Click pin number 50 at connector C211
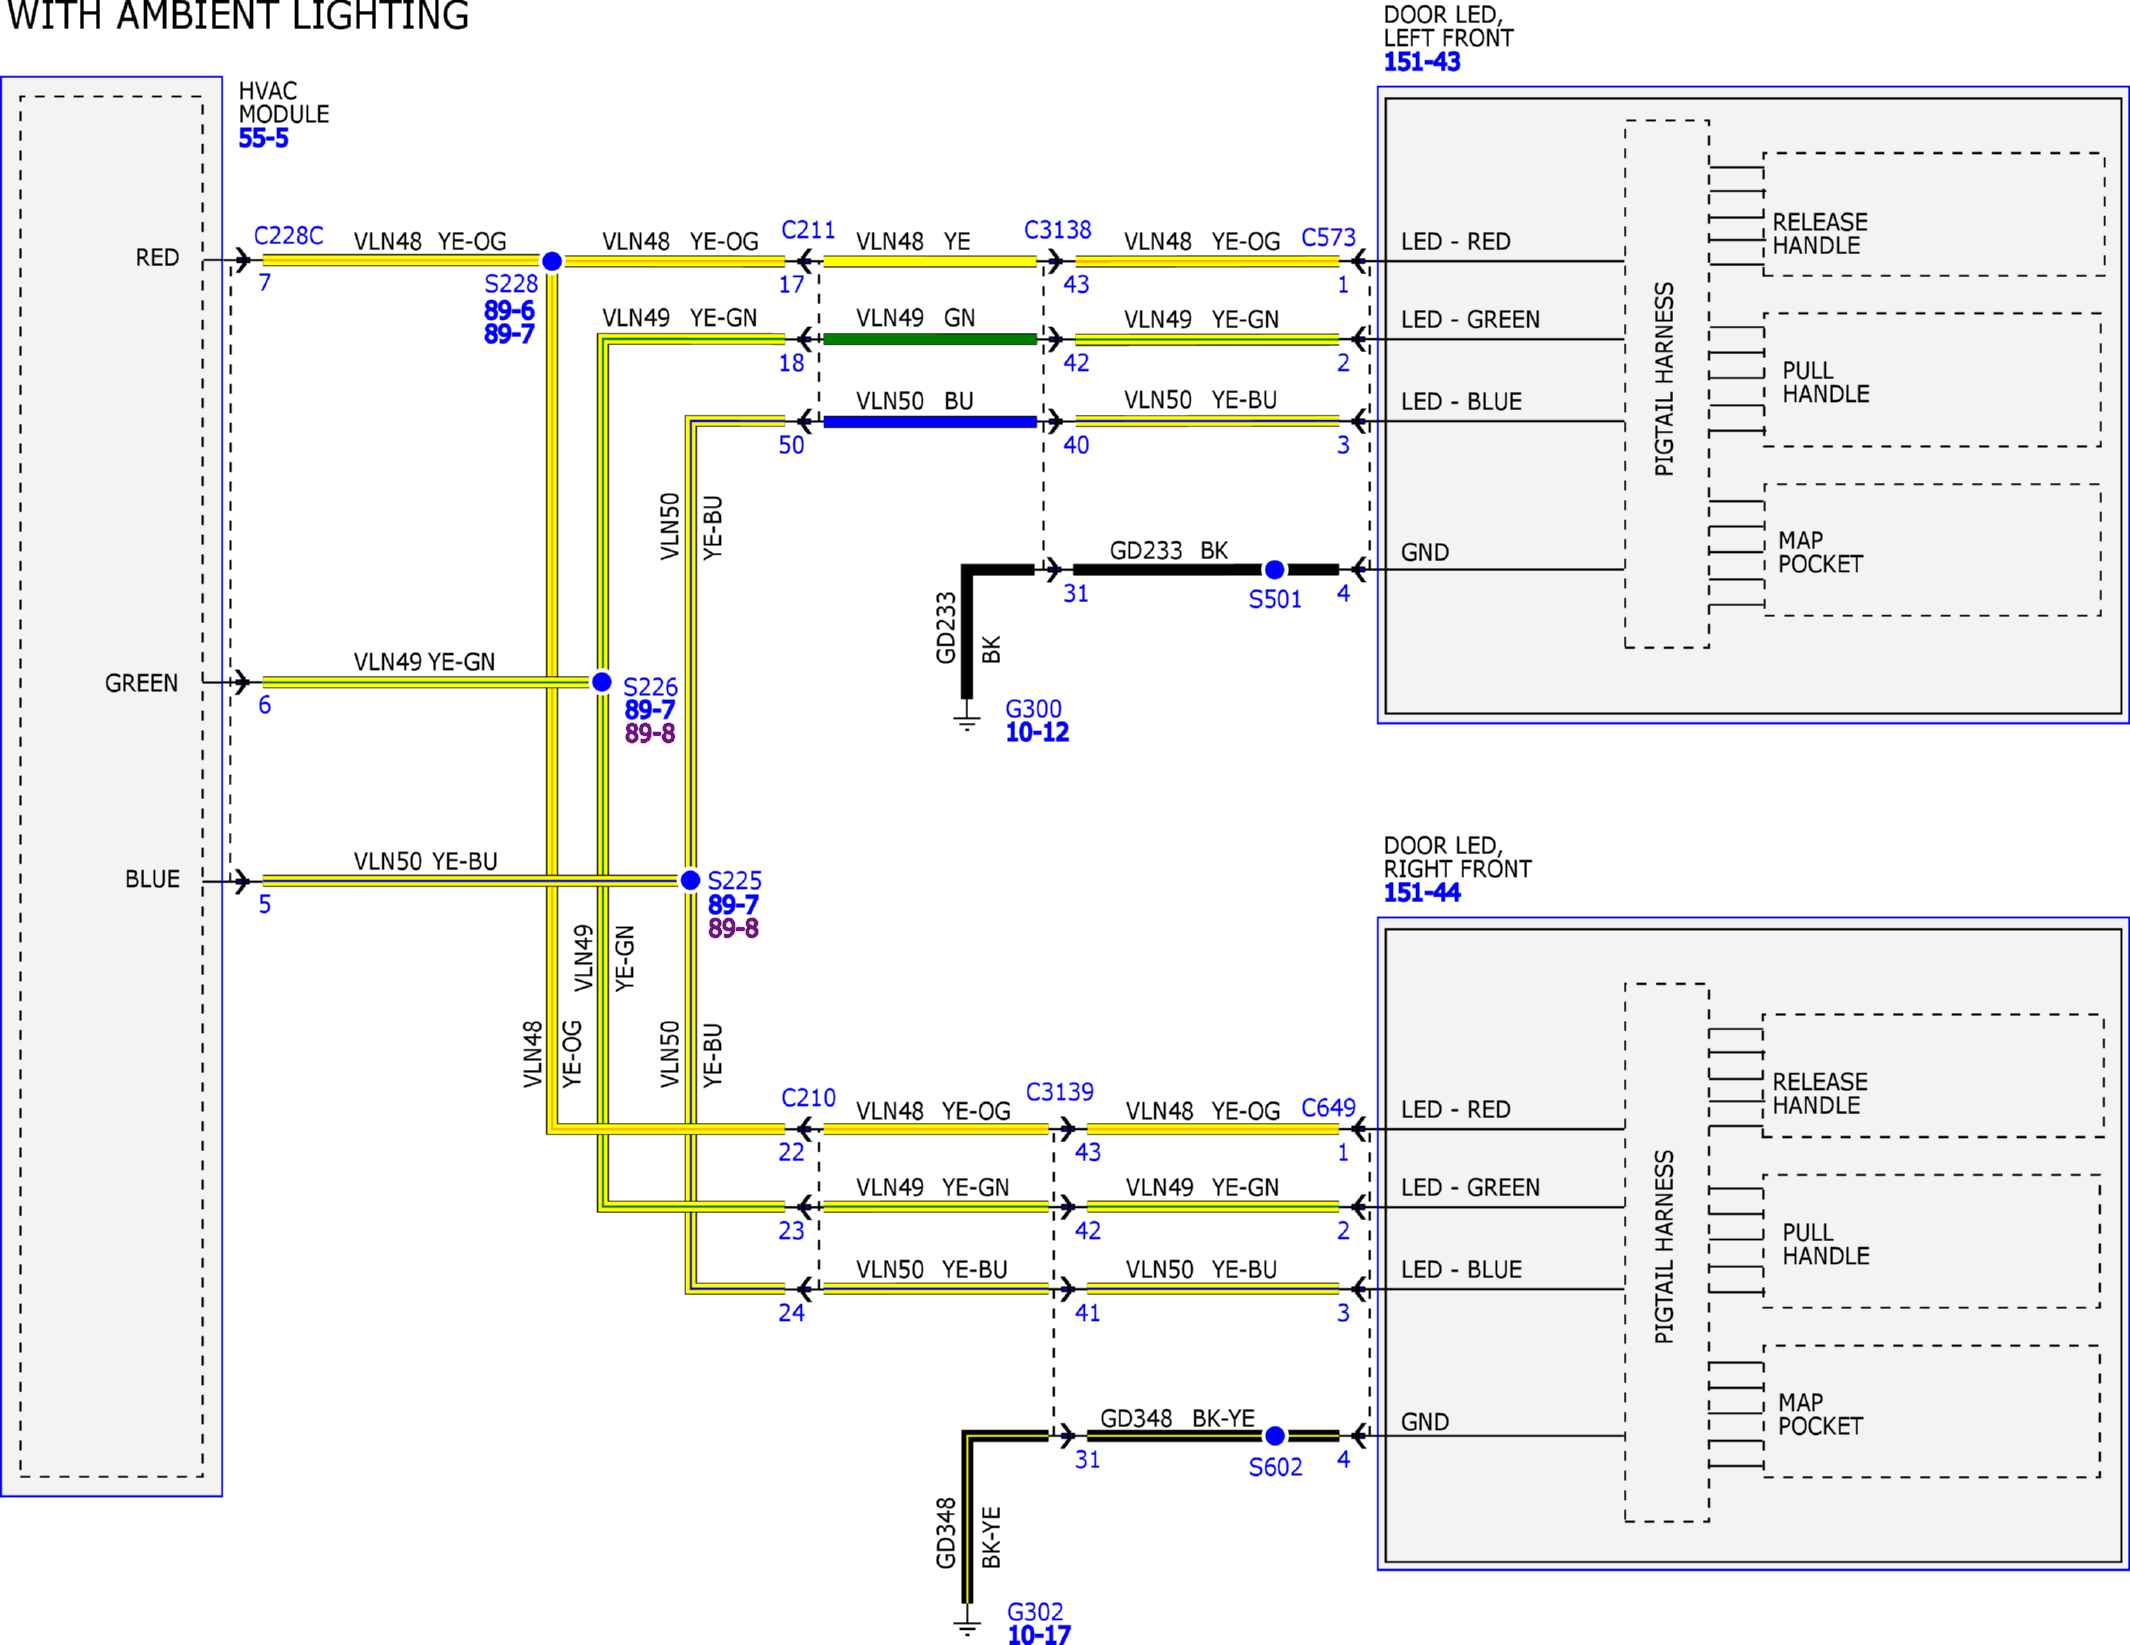This screenshot has height=1645, width=2130. pos(791,445)
